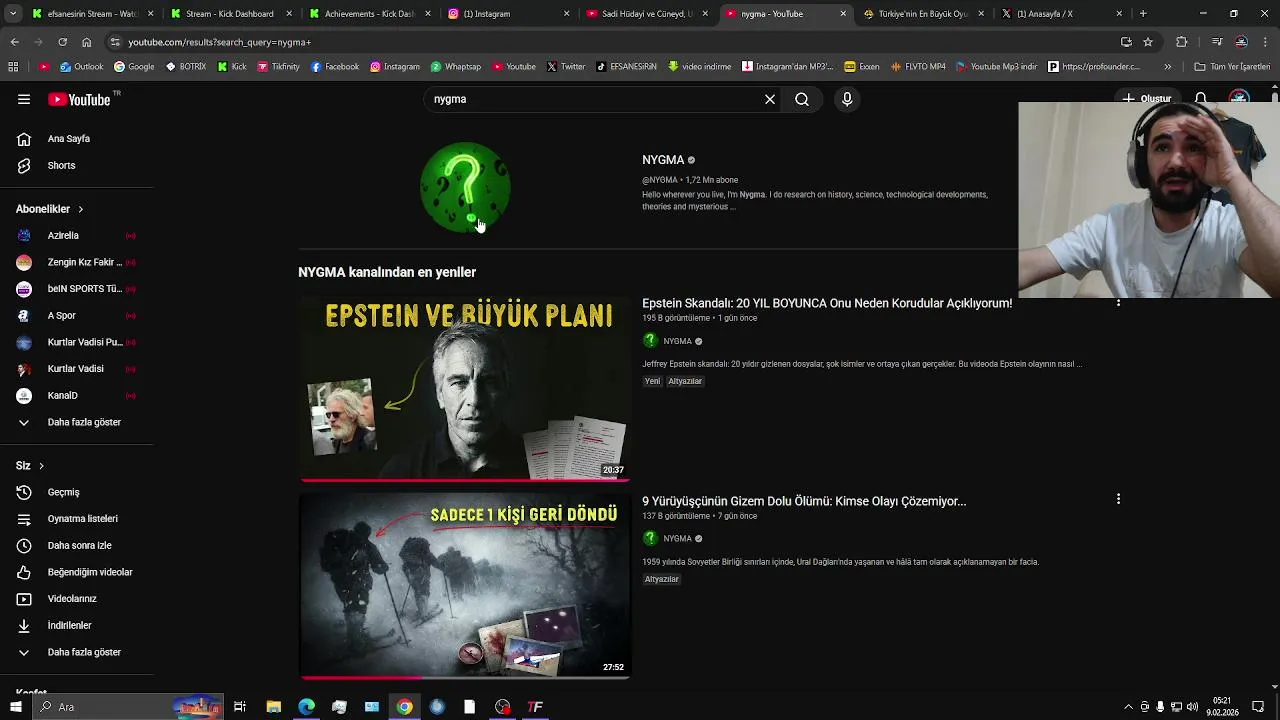Open Epstein Skandalı video title

[x=827, y=303]
